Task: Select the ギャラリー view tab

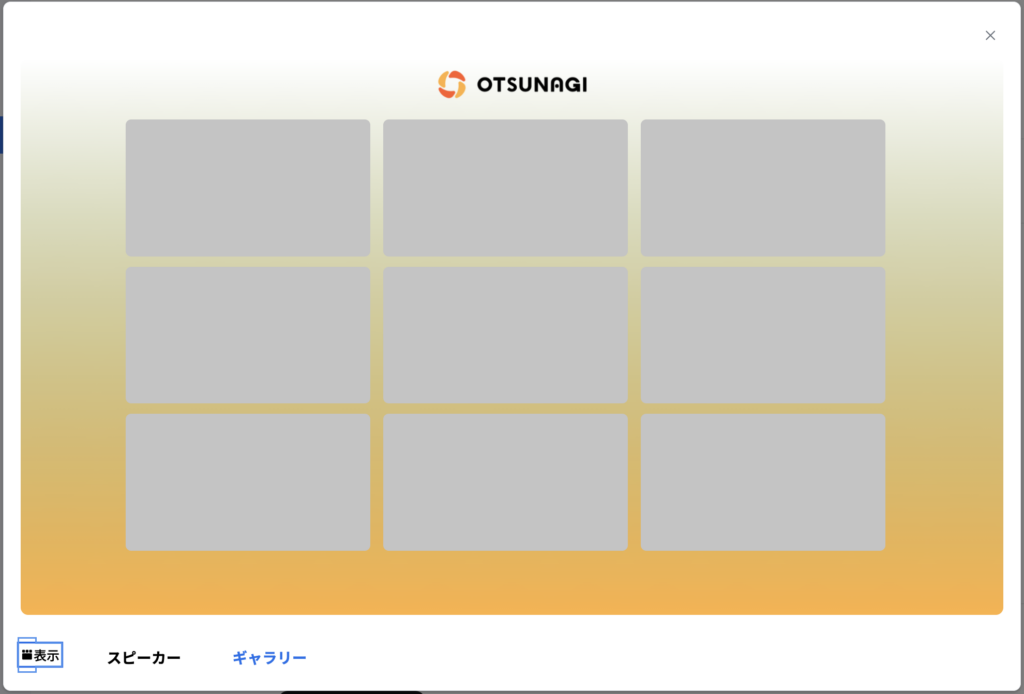Action: point(269,658)
